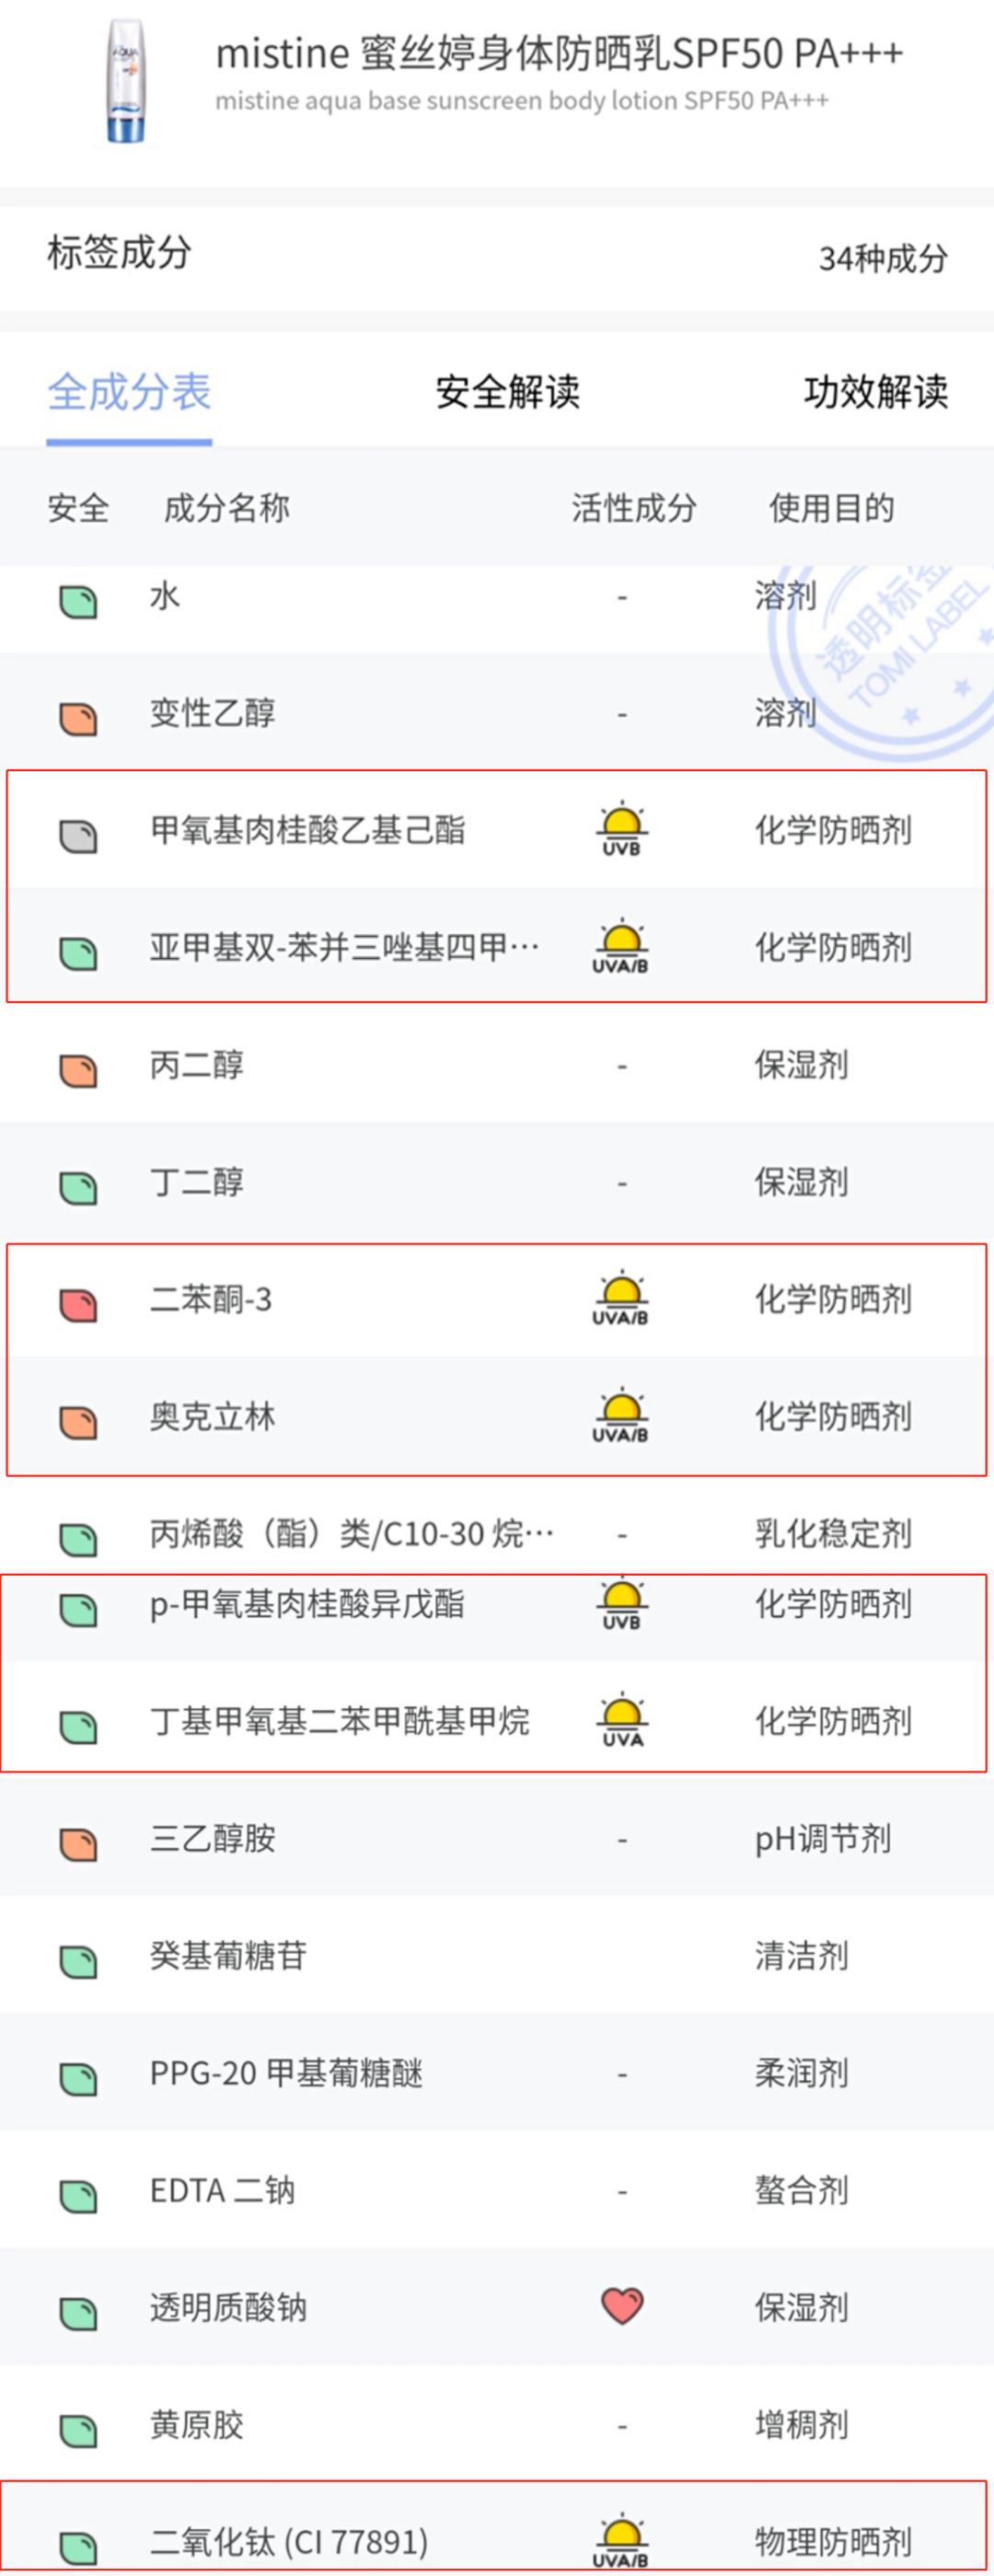The width and height of the screenshot is (994, 2576).
Task: Switch to the 安全解读 tab
Action: pos(508,394)
